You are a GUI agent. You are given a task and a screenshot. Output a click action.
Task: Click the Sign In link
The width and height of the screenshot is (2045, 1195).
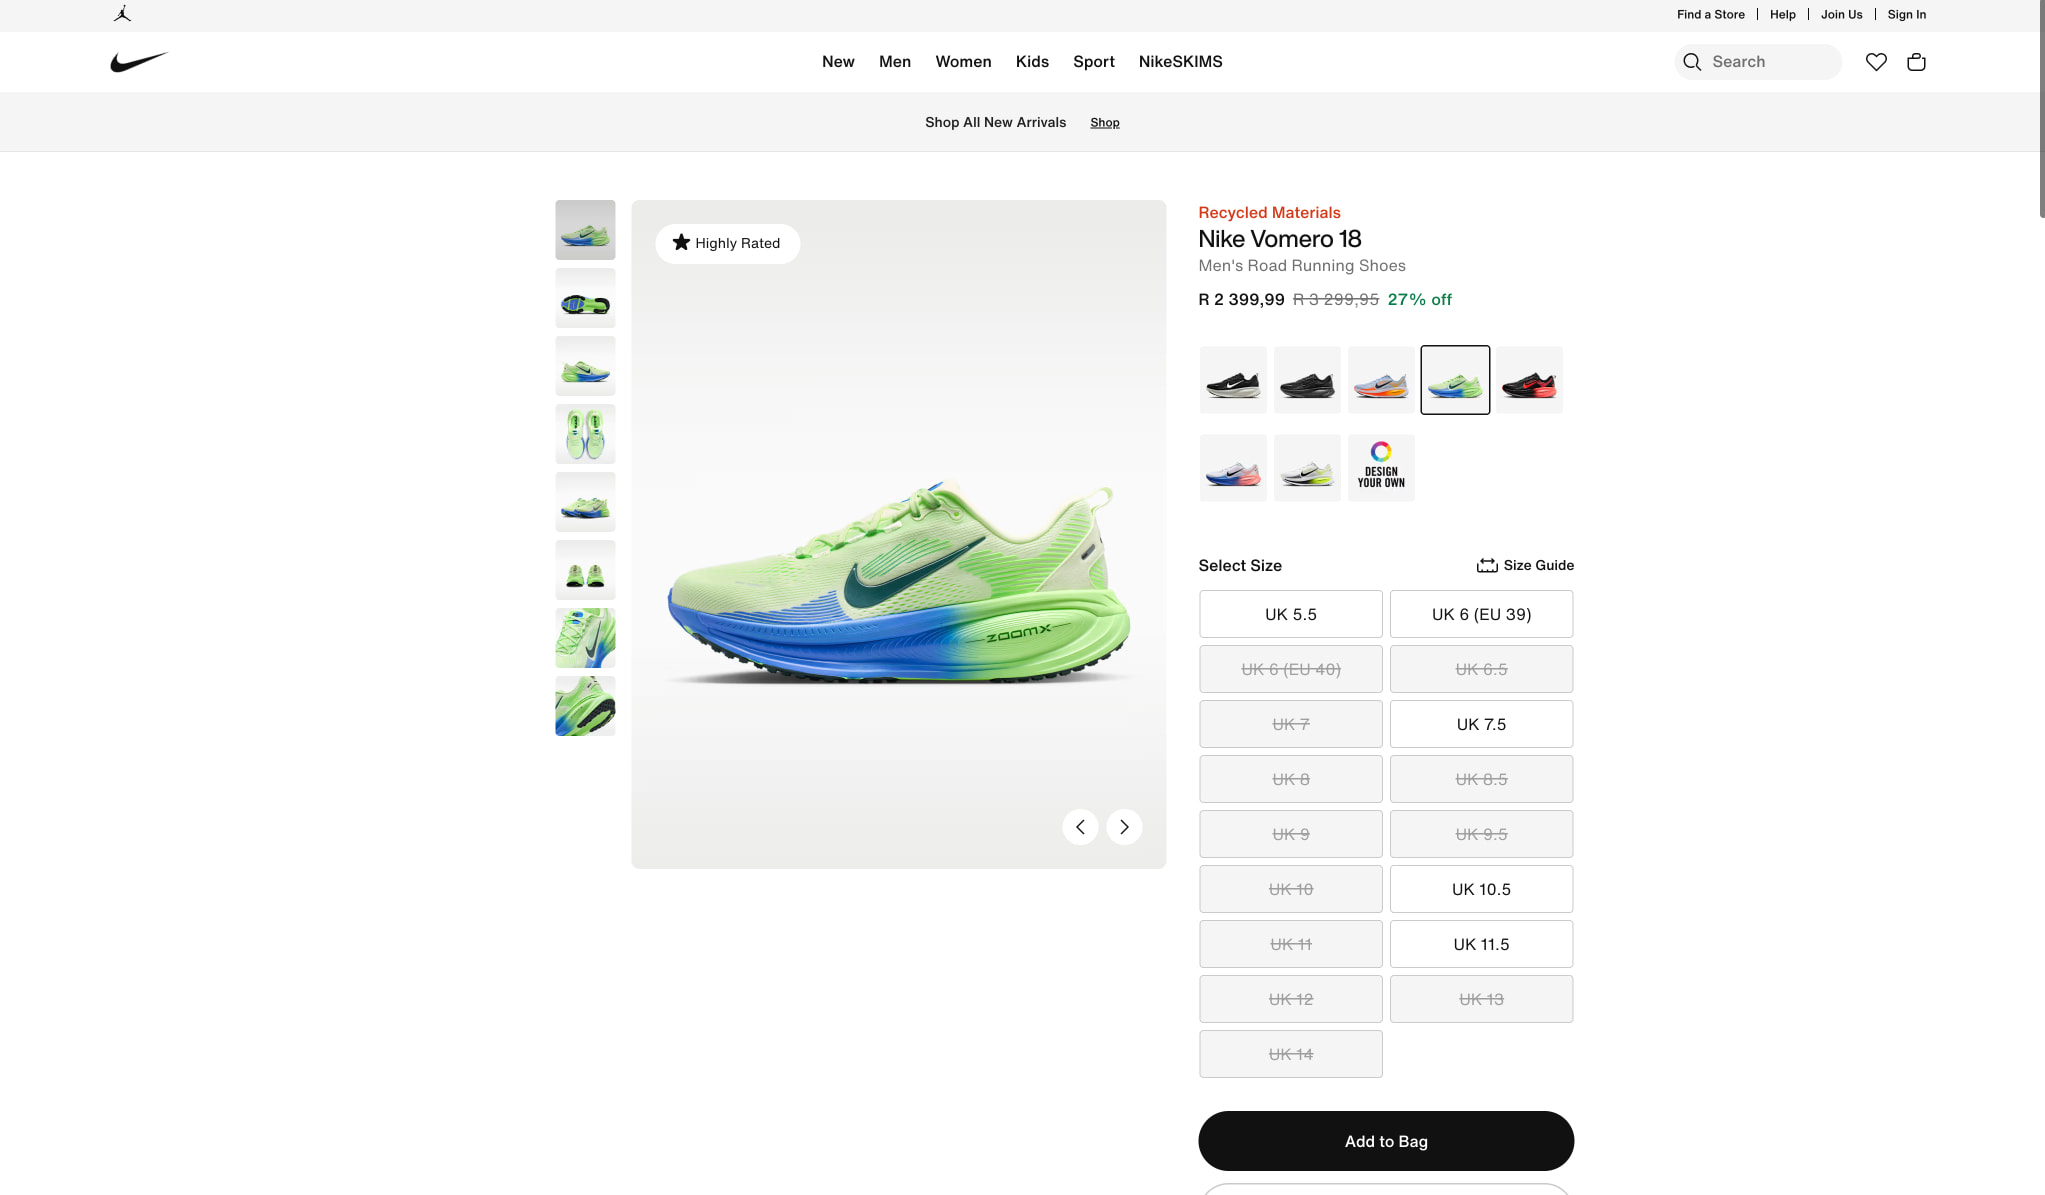click(1906, 14)
